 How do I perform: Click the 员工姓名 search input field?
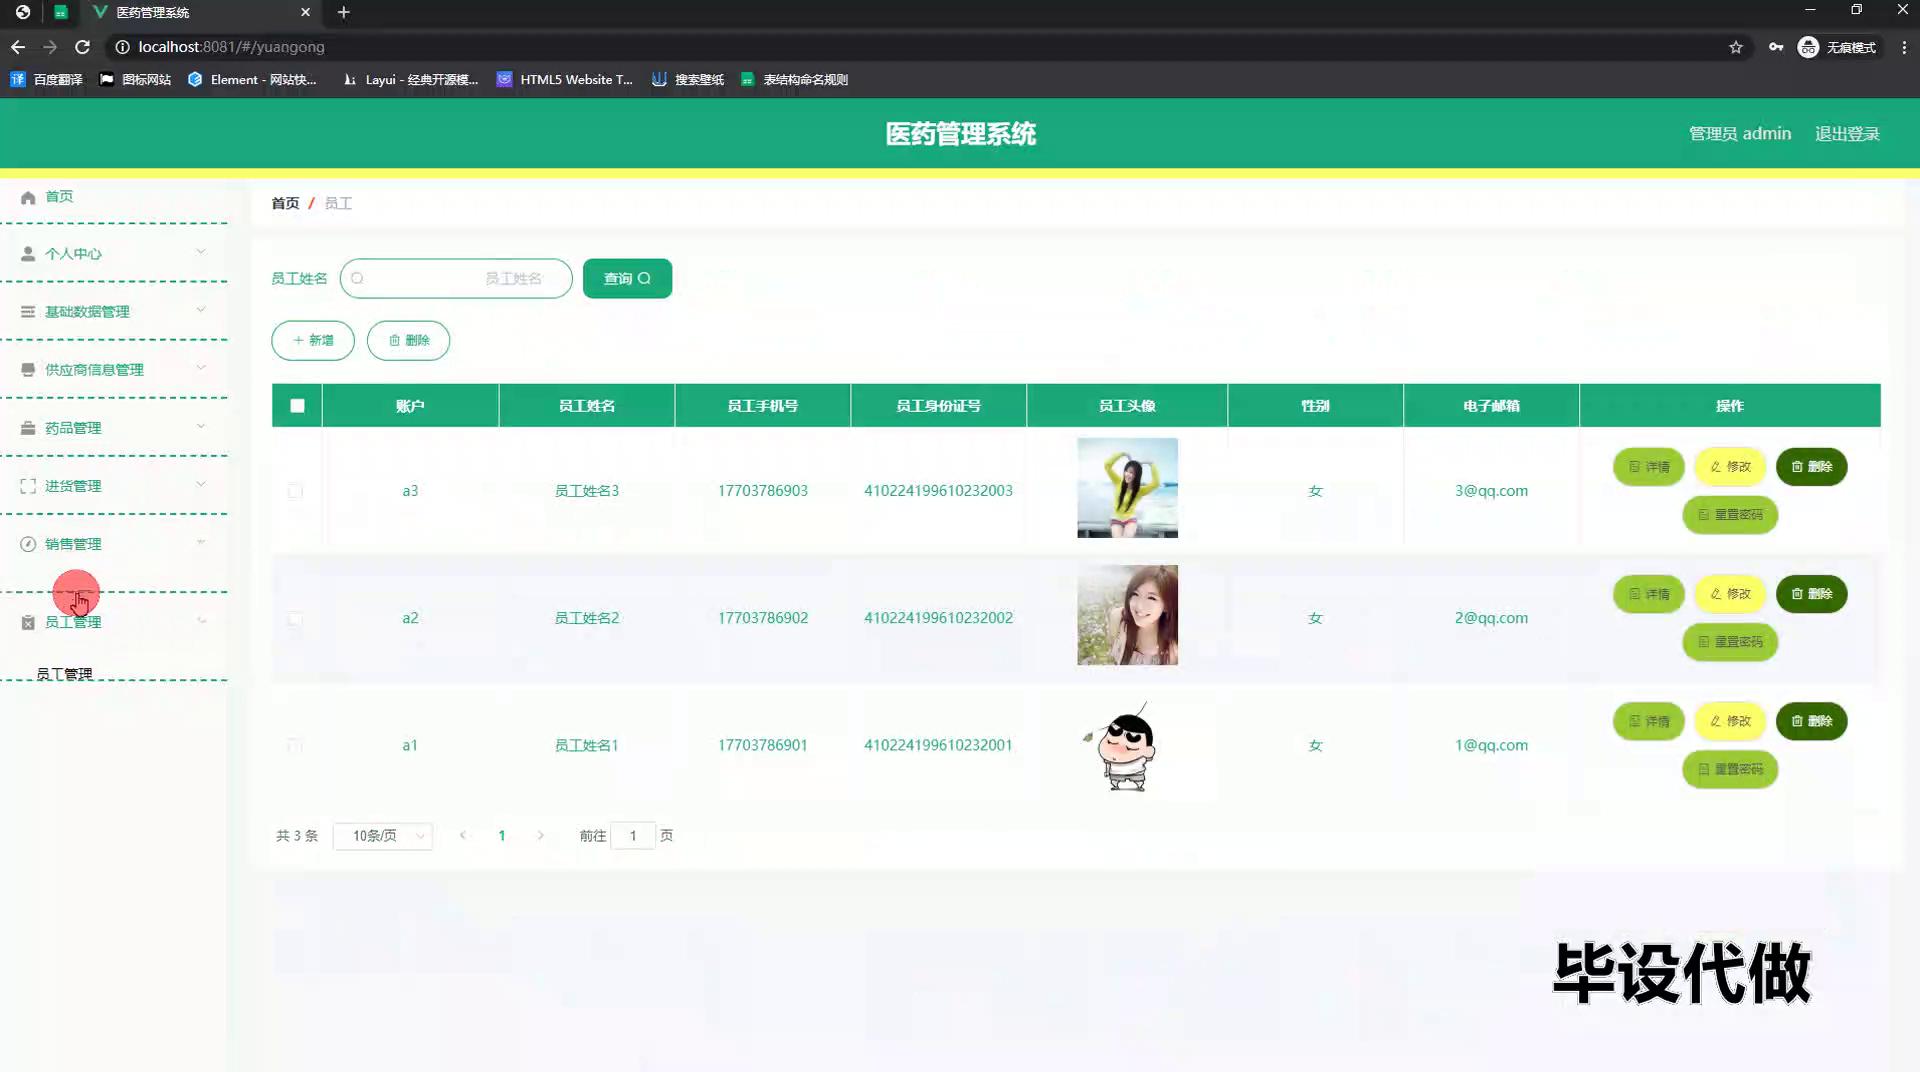(x=456, y=279)
